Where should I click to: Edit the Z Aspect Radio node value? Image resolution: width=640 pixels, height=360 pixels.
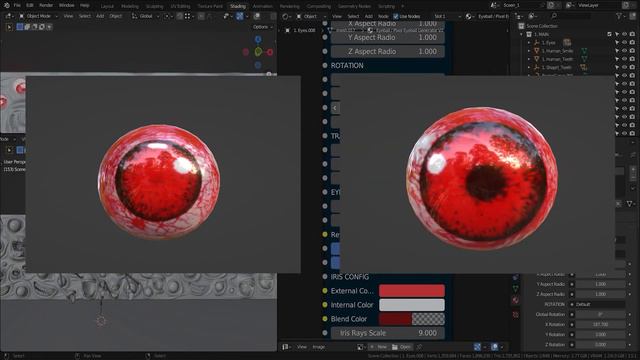coord(387,51)
